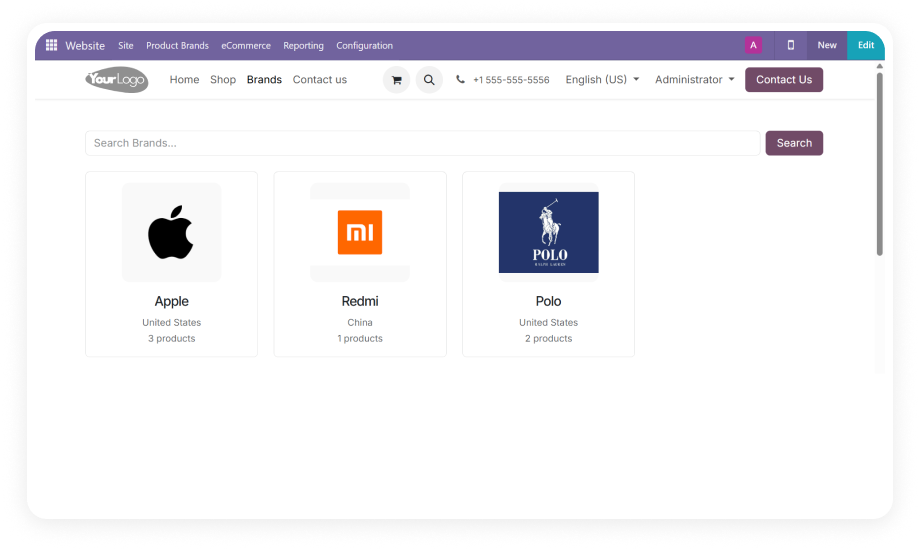The width and height of the screenshot is (920, 550).
Task: Open the Configuration menu
Action: 364,45
